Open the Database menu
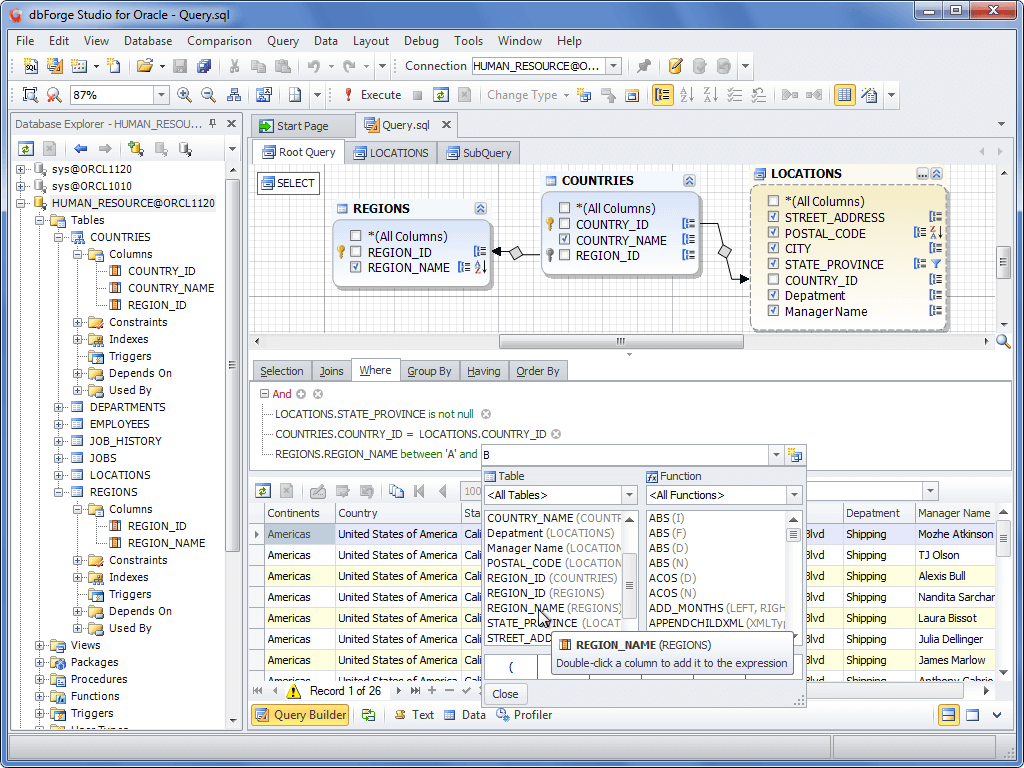The image size is (1024, 768). pyautogui.click(x=148, y=41)
